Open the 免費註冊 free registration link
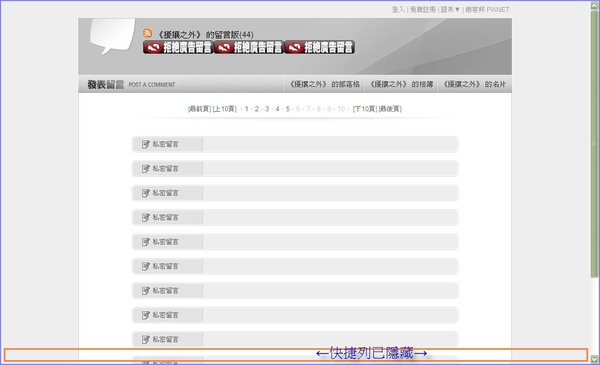Image resolution: width=600 pixels, height=365 pixels. tap(422, 10)
